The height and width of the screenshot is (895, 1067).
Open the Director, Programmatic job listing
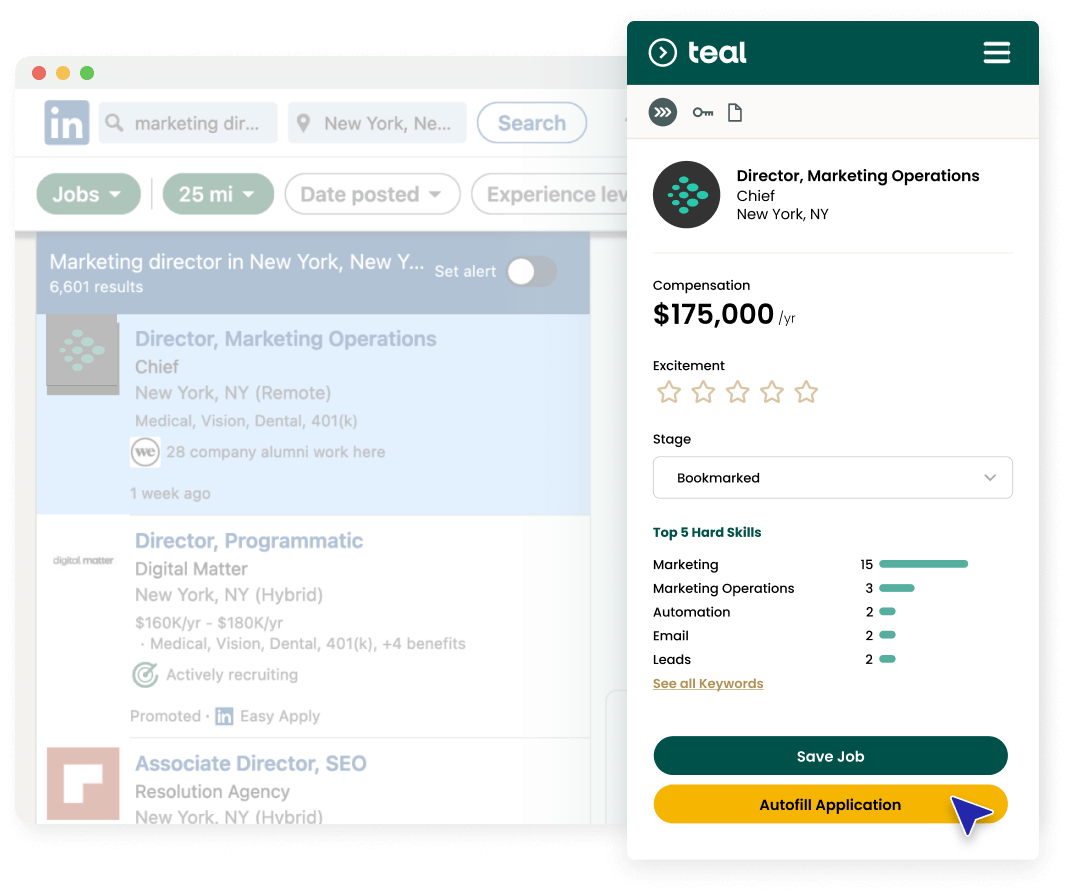click(249, 540)
